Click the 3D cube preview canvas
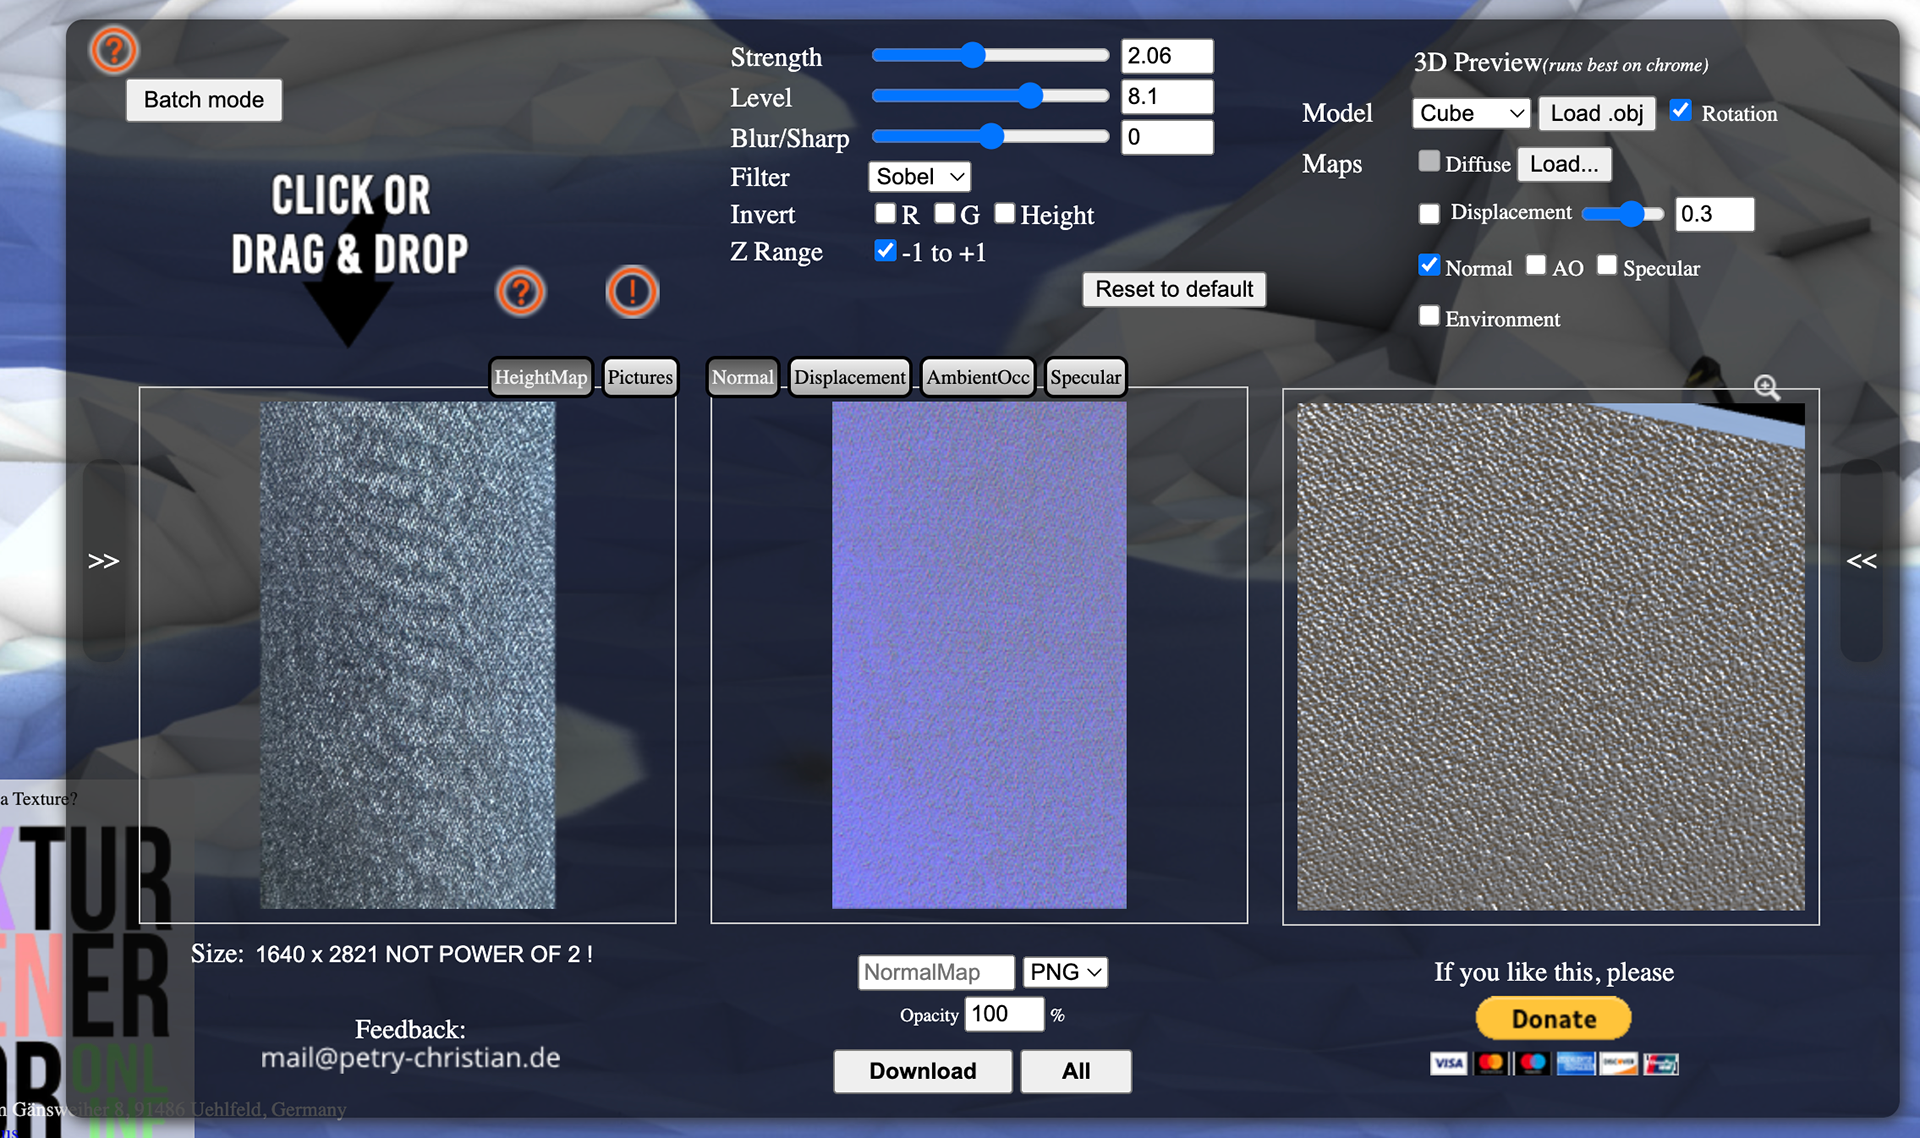 tap(1551, 657)
